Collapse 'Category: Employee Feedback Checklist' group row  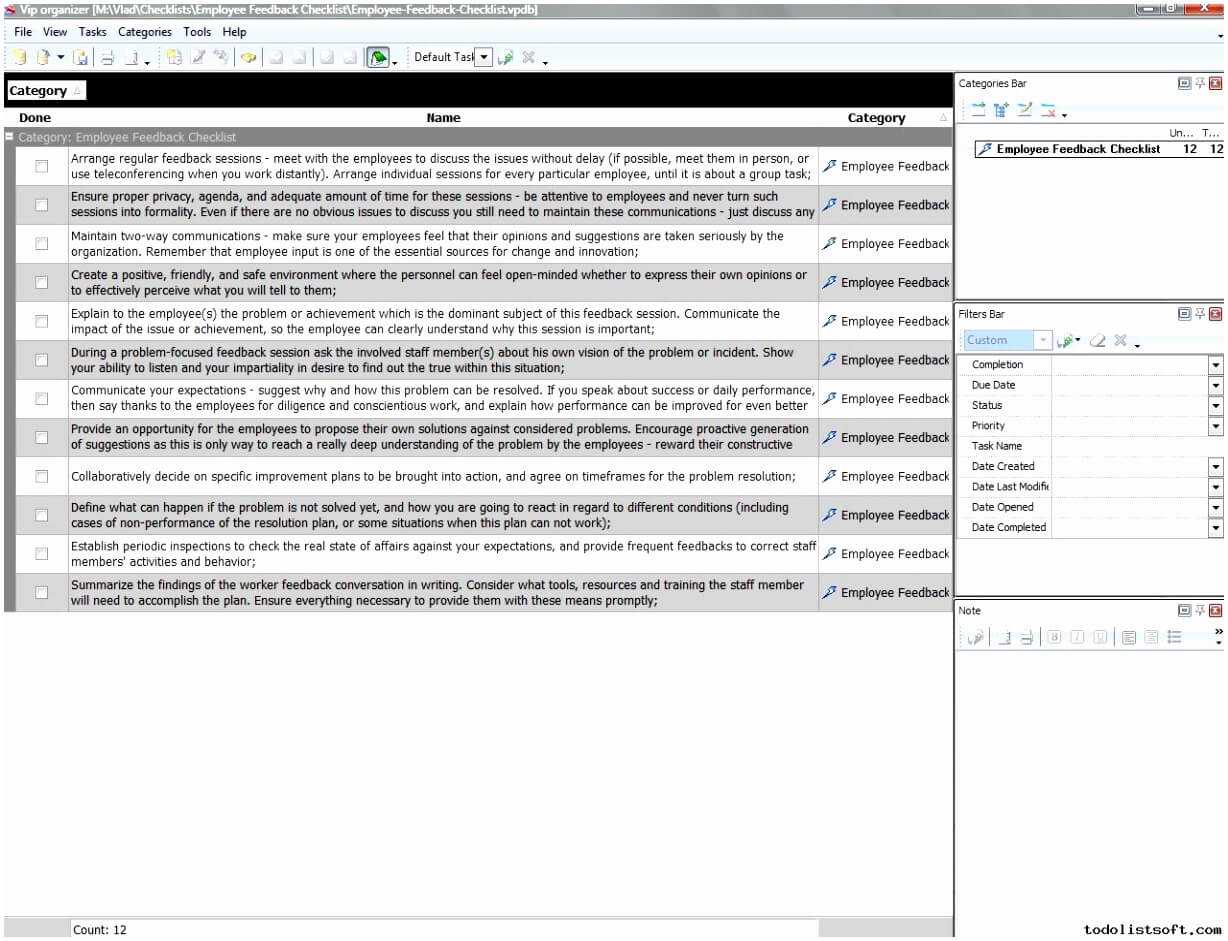(9, 137)
